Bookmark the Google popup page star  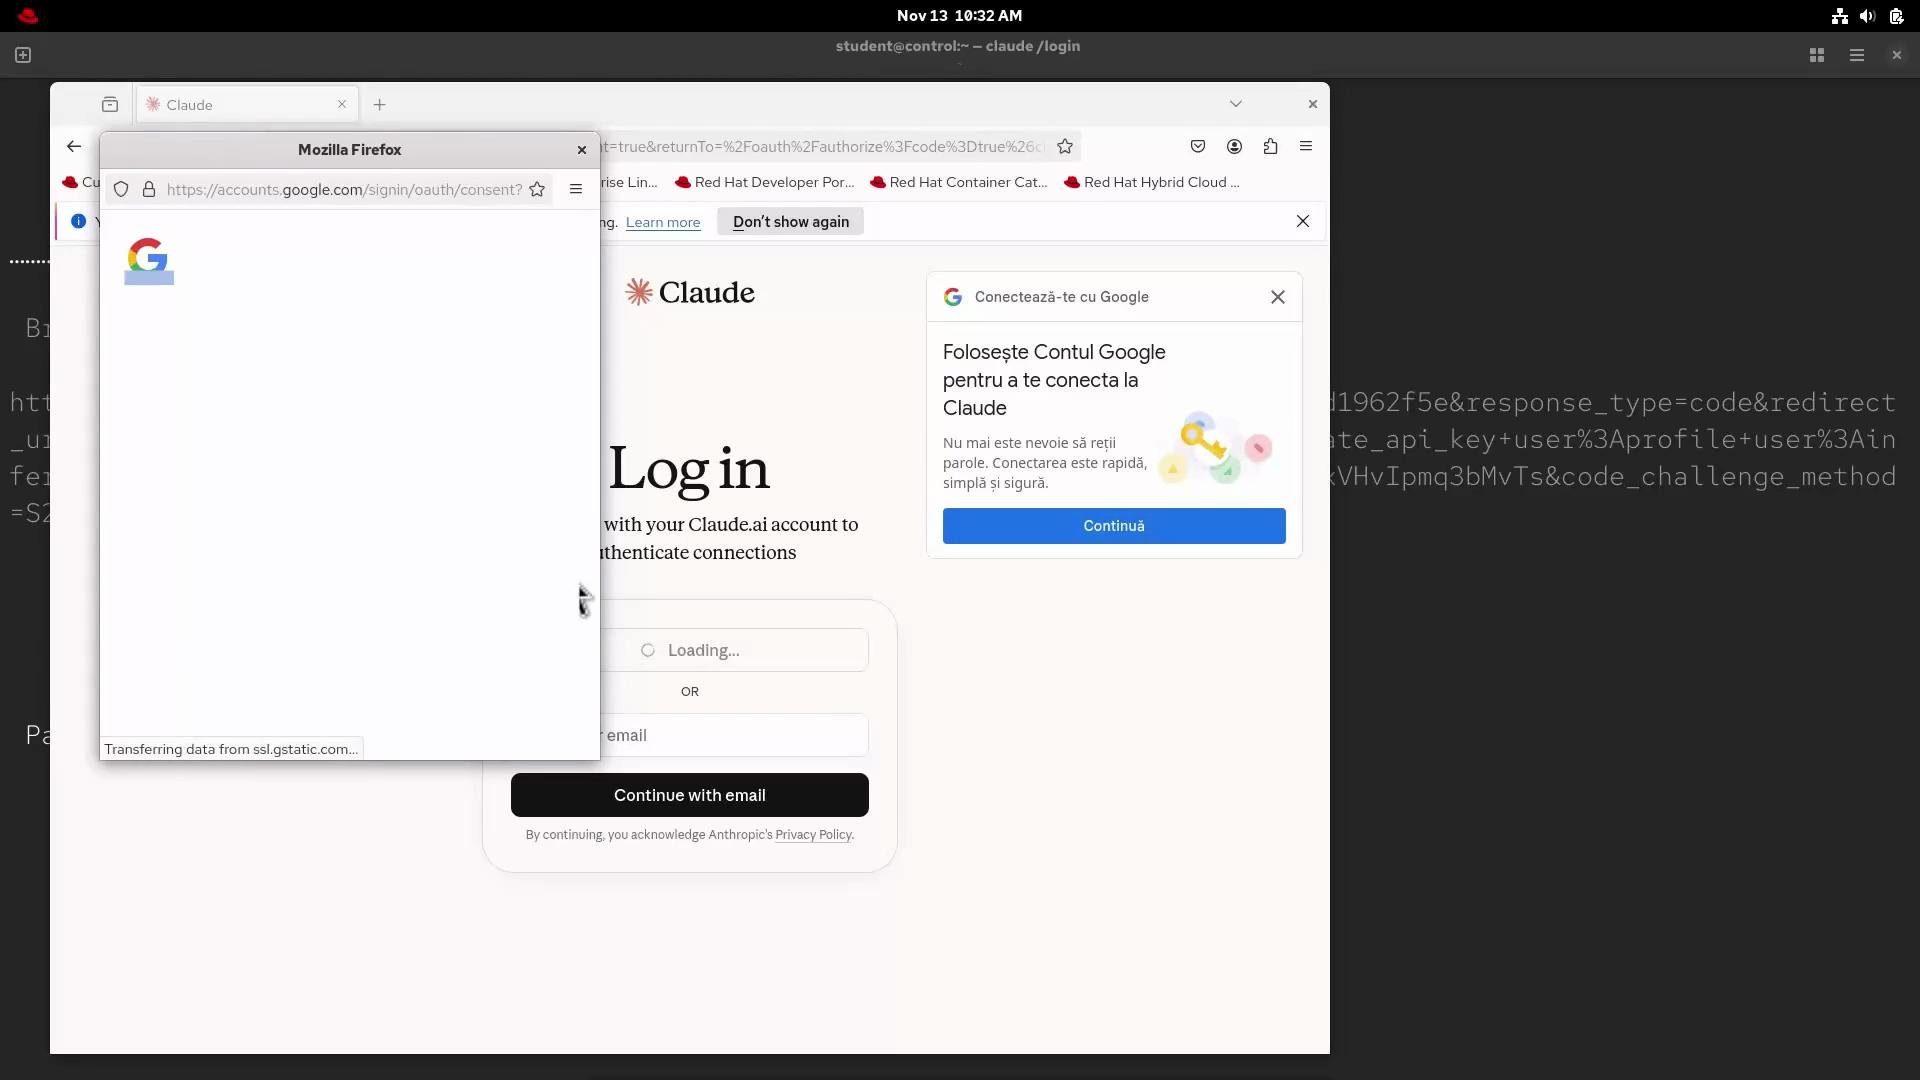537,189
